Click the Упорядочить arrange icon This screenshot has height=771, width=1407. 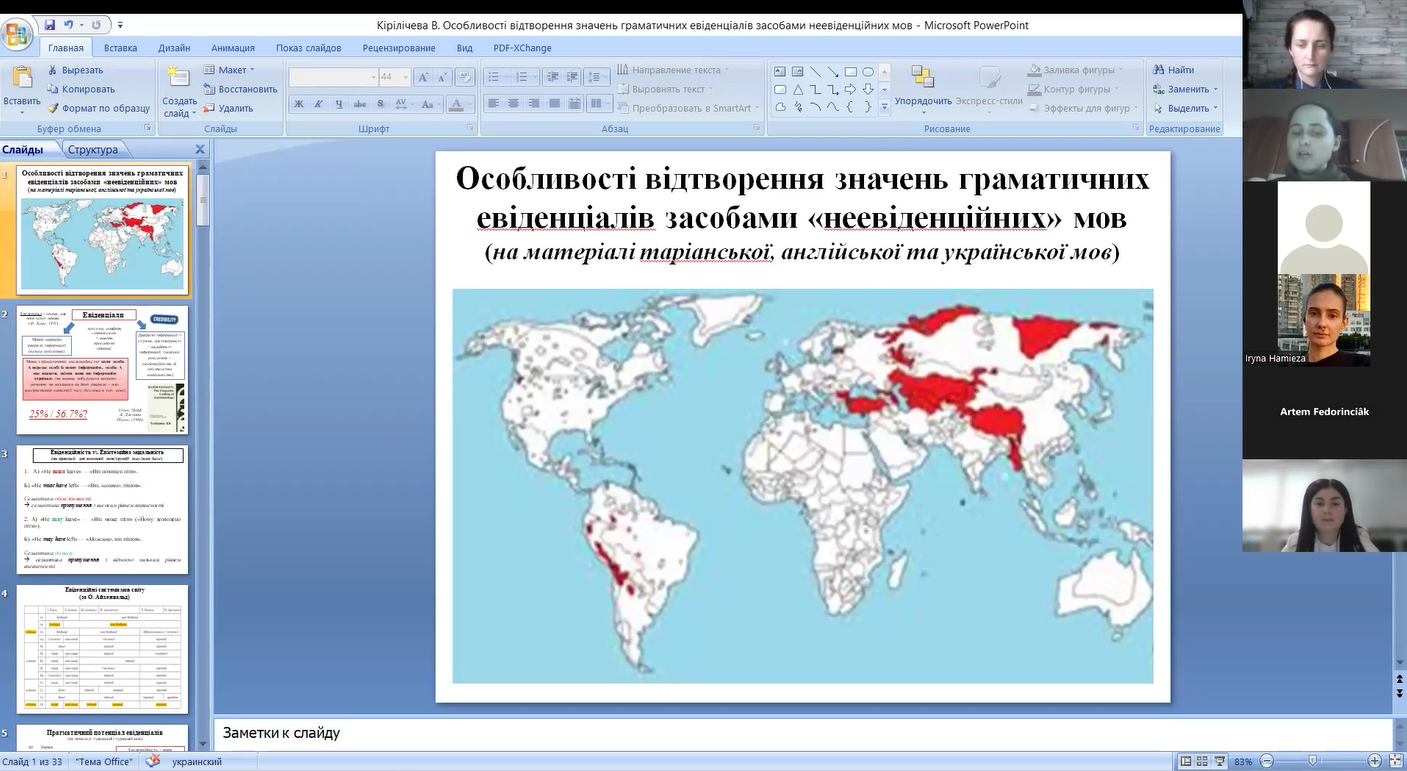tap(923, 77)
